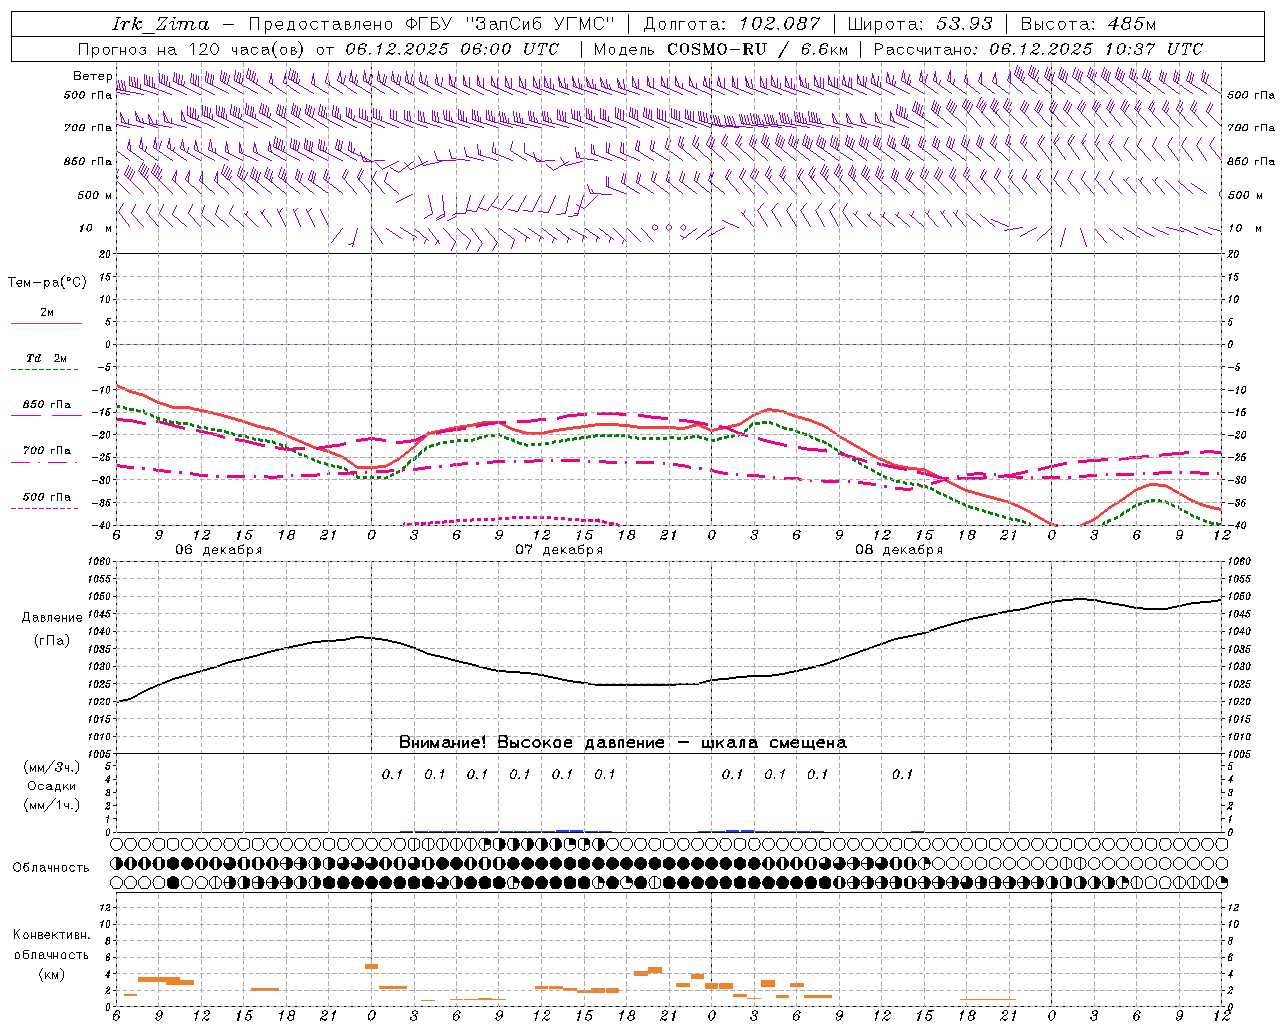Screen dimensions: 1280x1024
Task: Click the 'Осадки' precipitation label
Action: point(52,786)
